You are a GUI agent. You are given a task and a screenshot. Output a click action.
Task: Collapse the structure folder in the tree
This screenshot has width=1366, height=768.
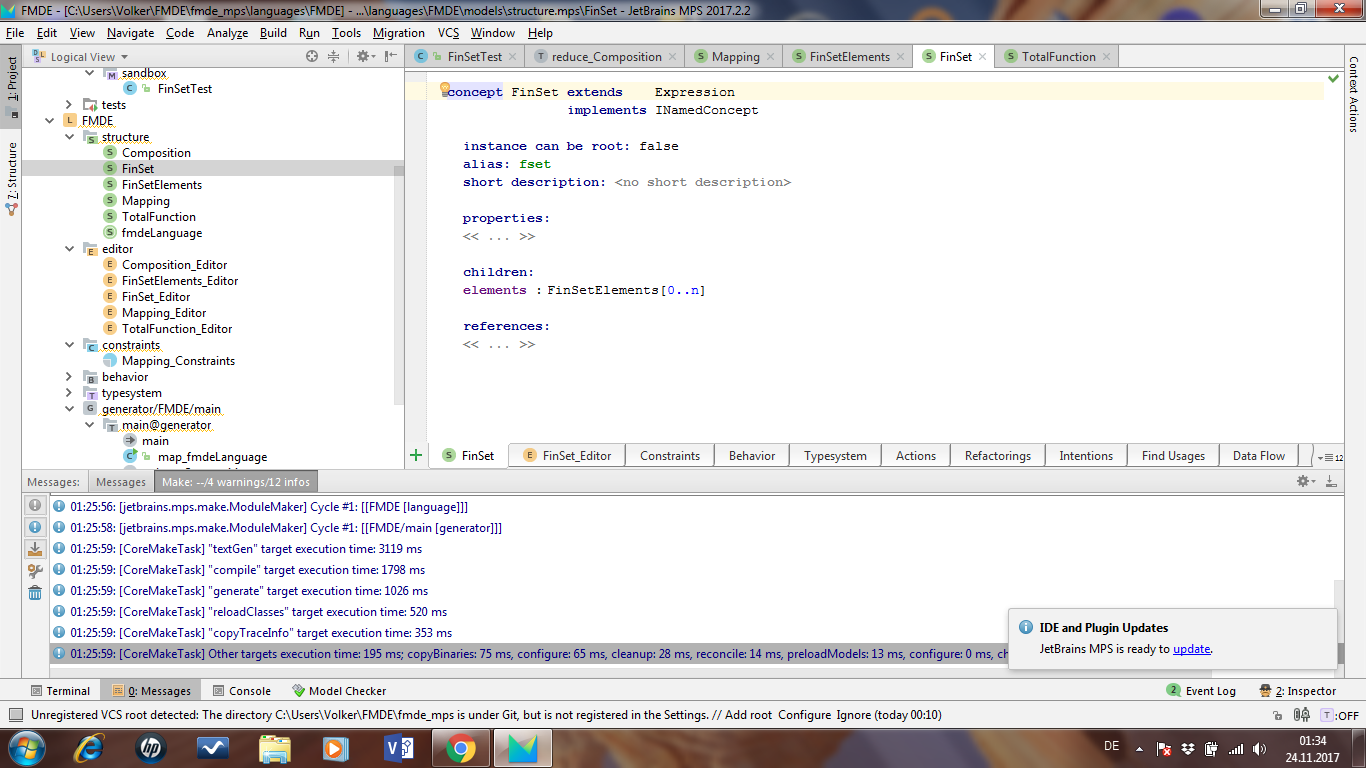tap(70, 137)
